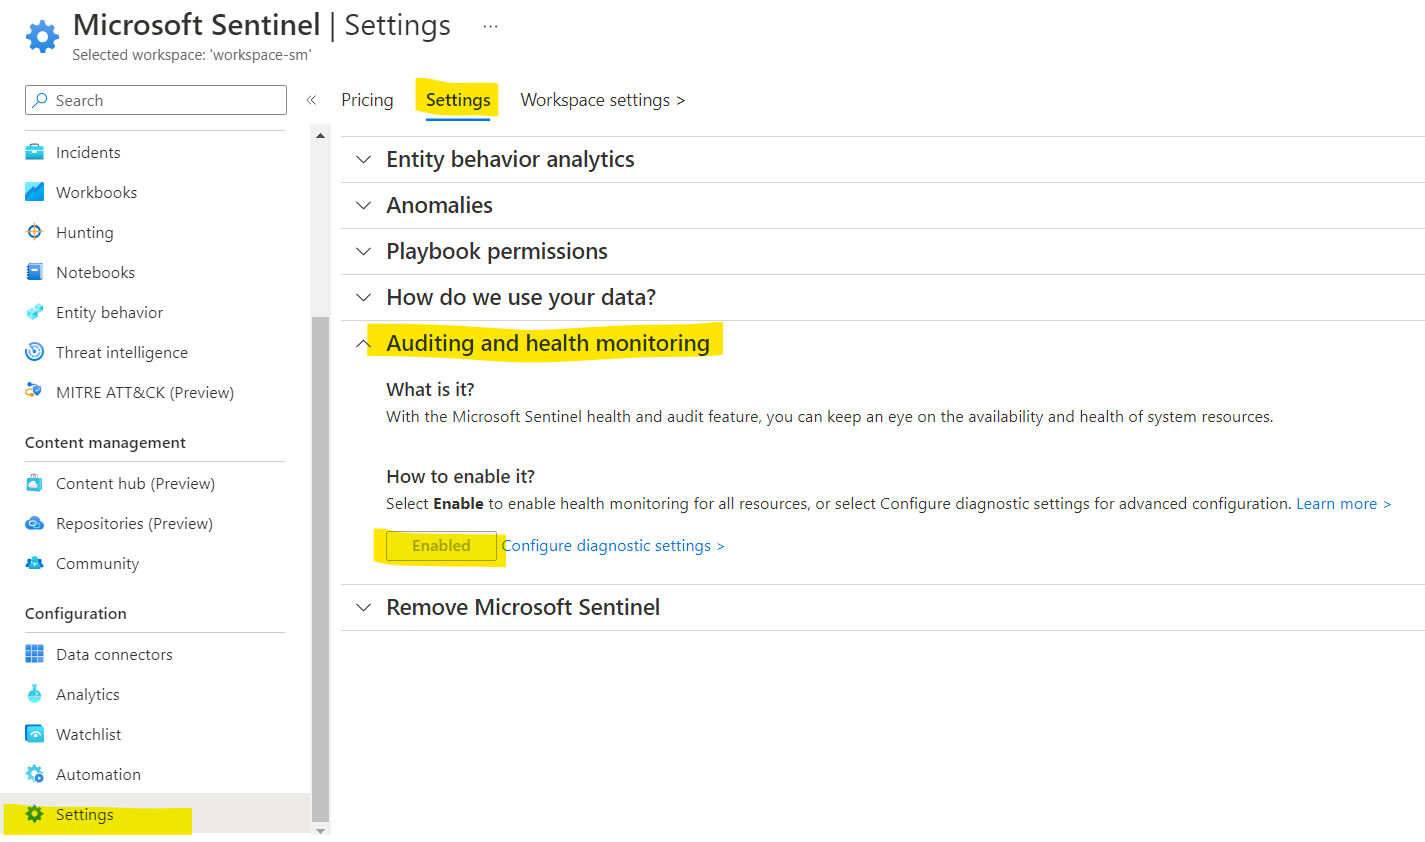Click inside the Search field

155,100
